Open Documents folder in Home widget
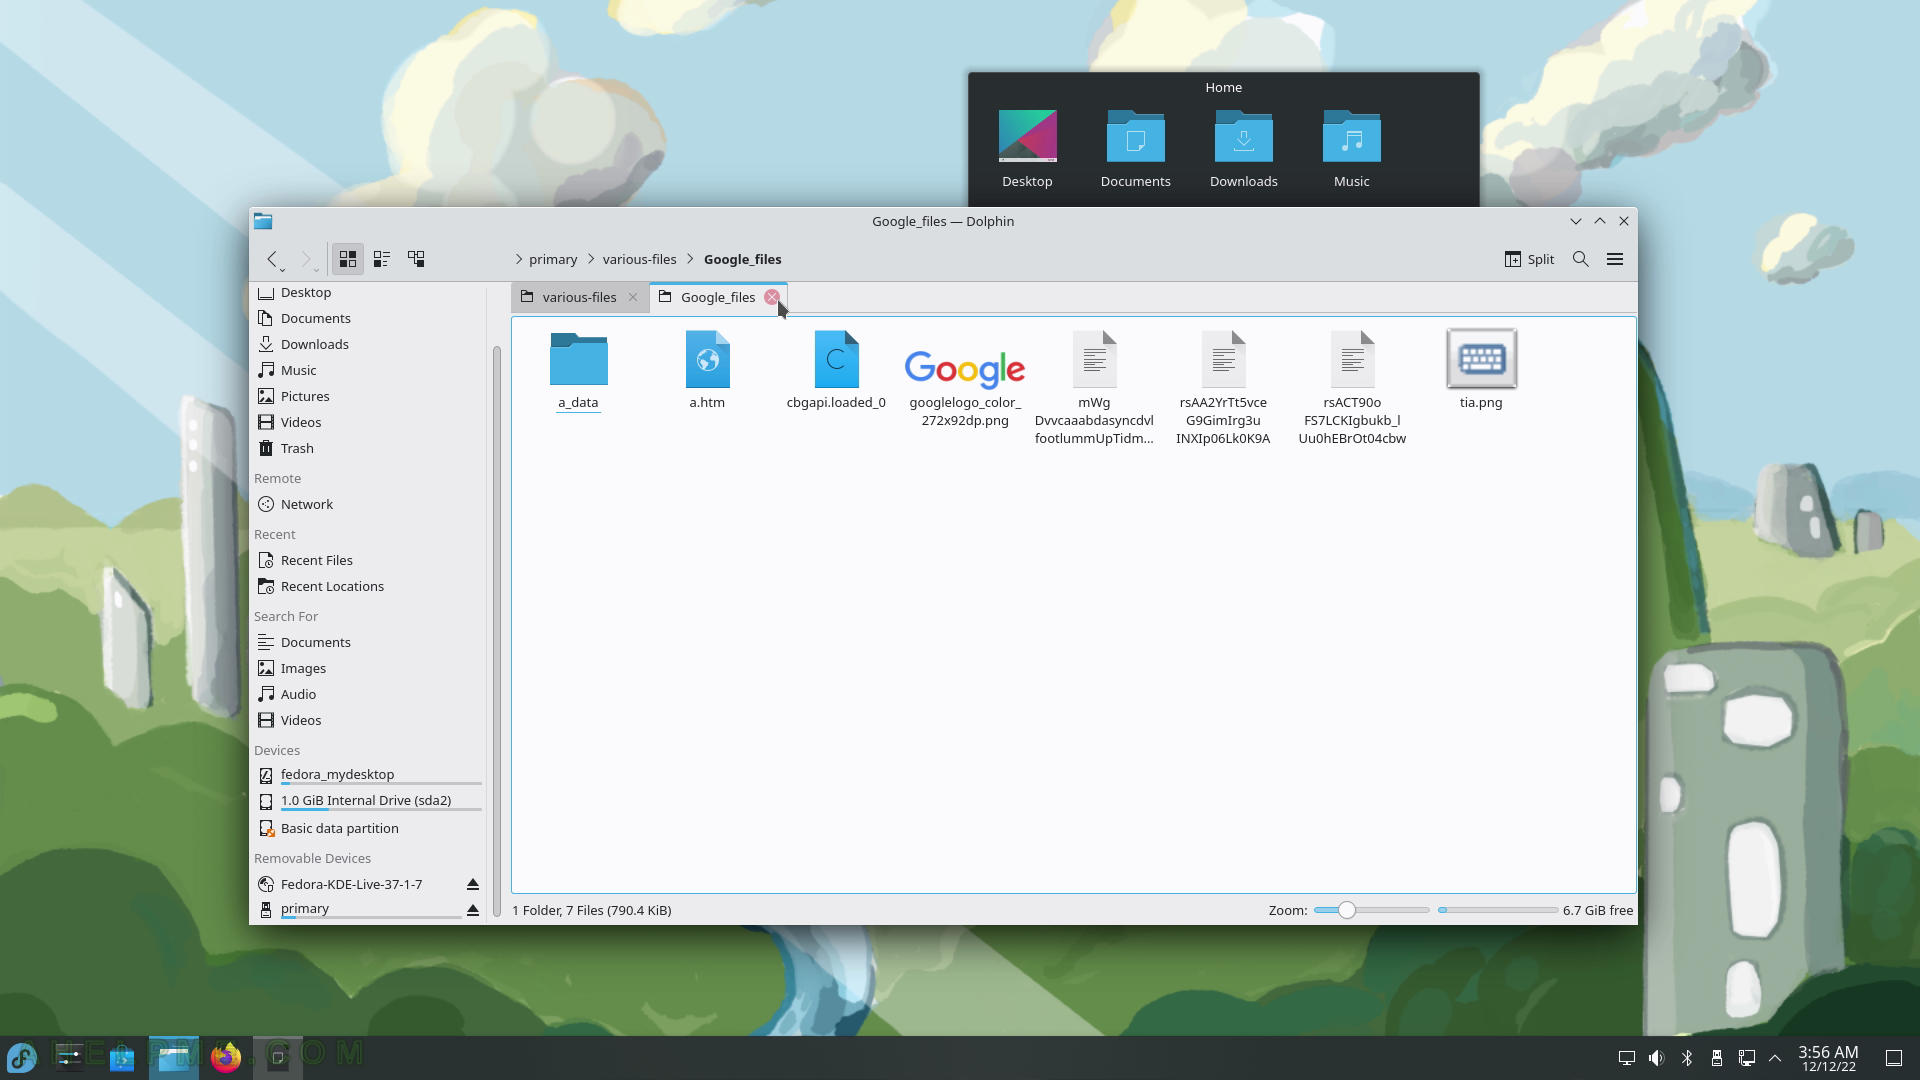Screen dimensions: 1920x1080 [x=1135, y=148]
